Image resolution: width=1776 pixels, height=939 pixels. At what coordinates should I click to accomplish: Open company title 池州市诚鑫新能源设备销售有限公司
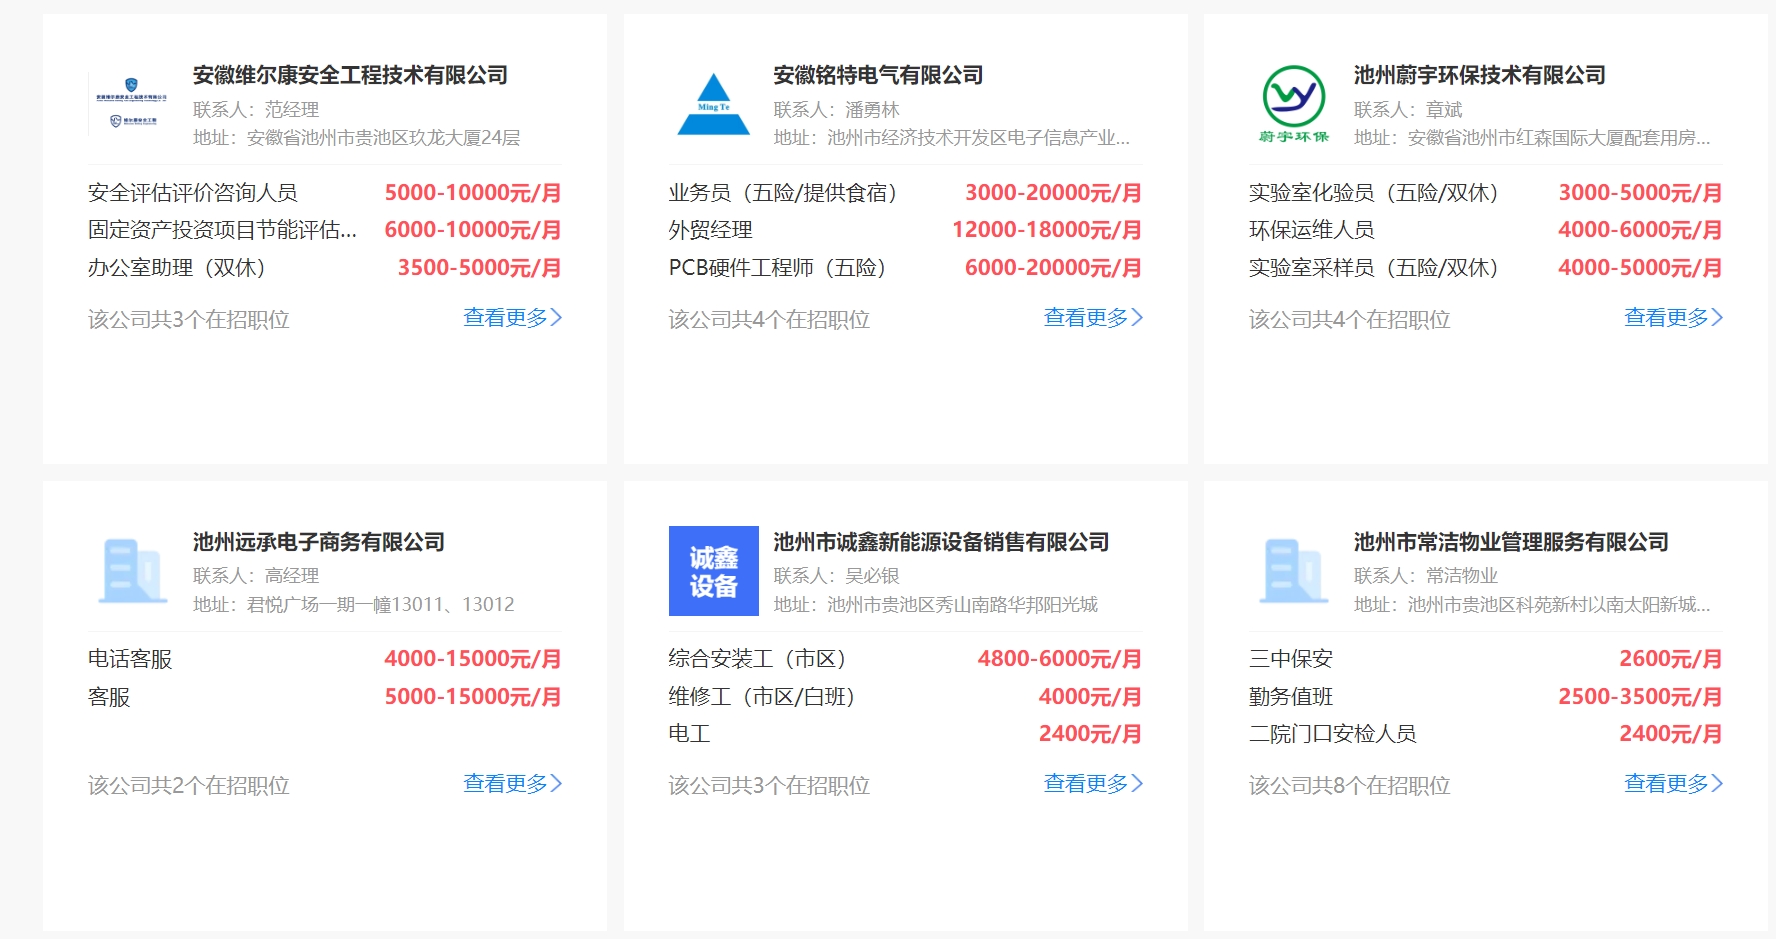(x=941, y=542)
